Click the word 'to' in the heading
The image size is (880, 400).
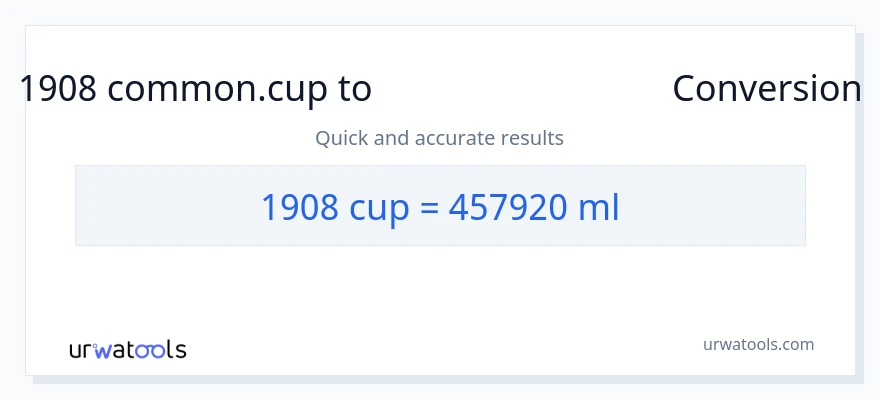[354, 90]
